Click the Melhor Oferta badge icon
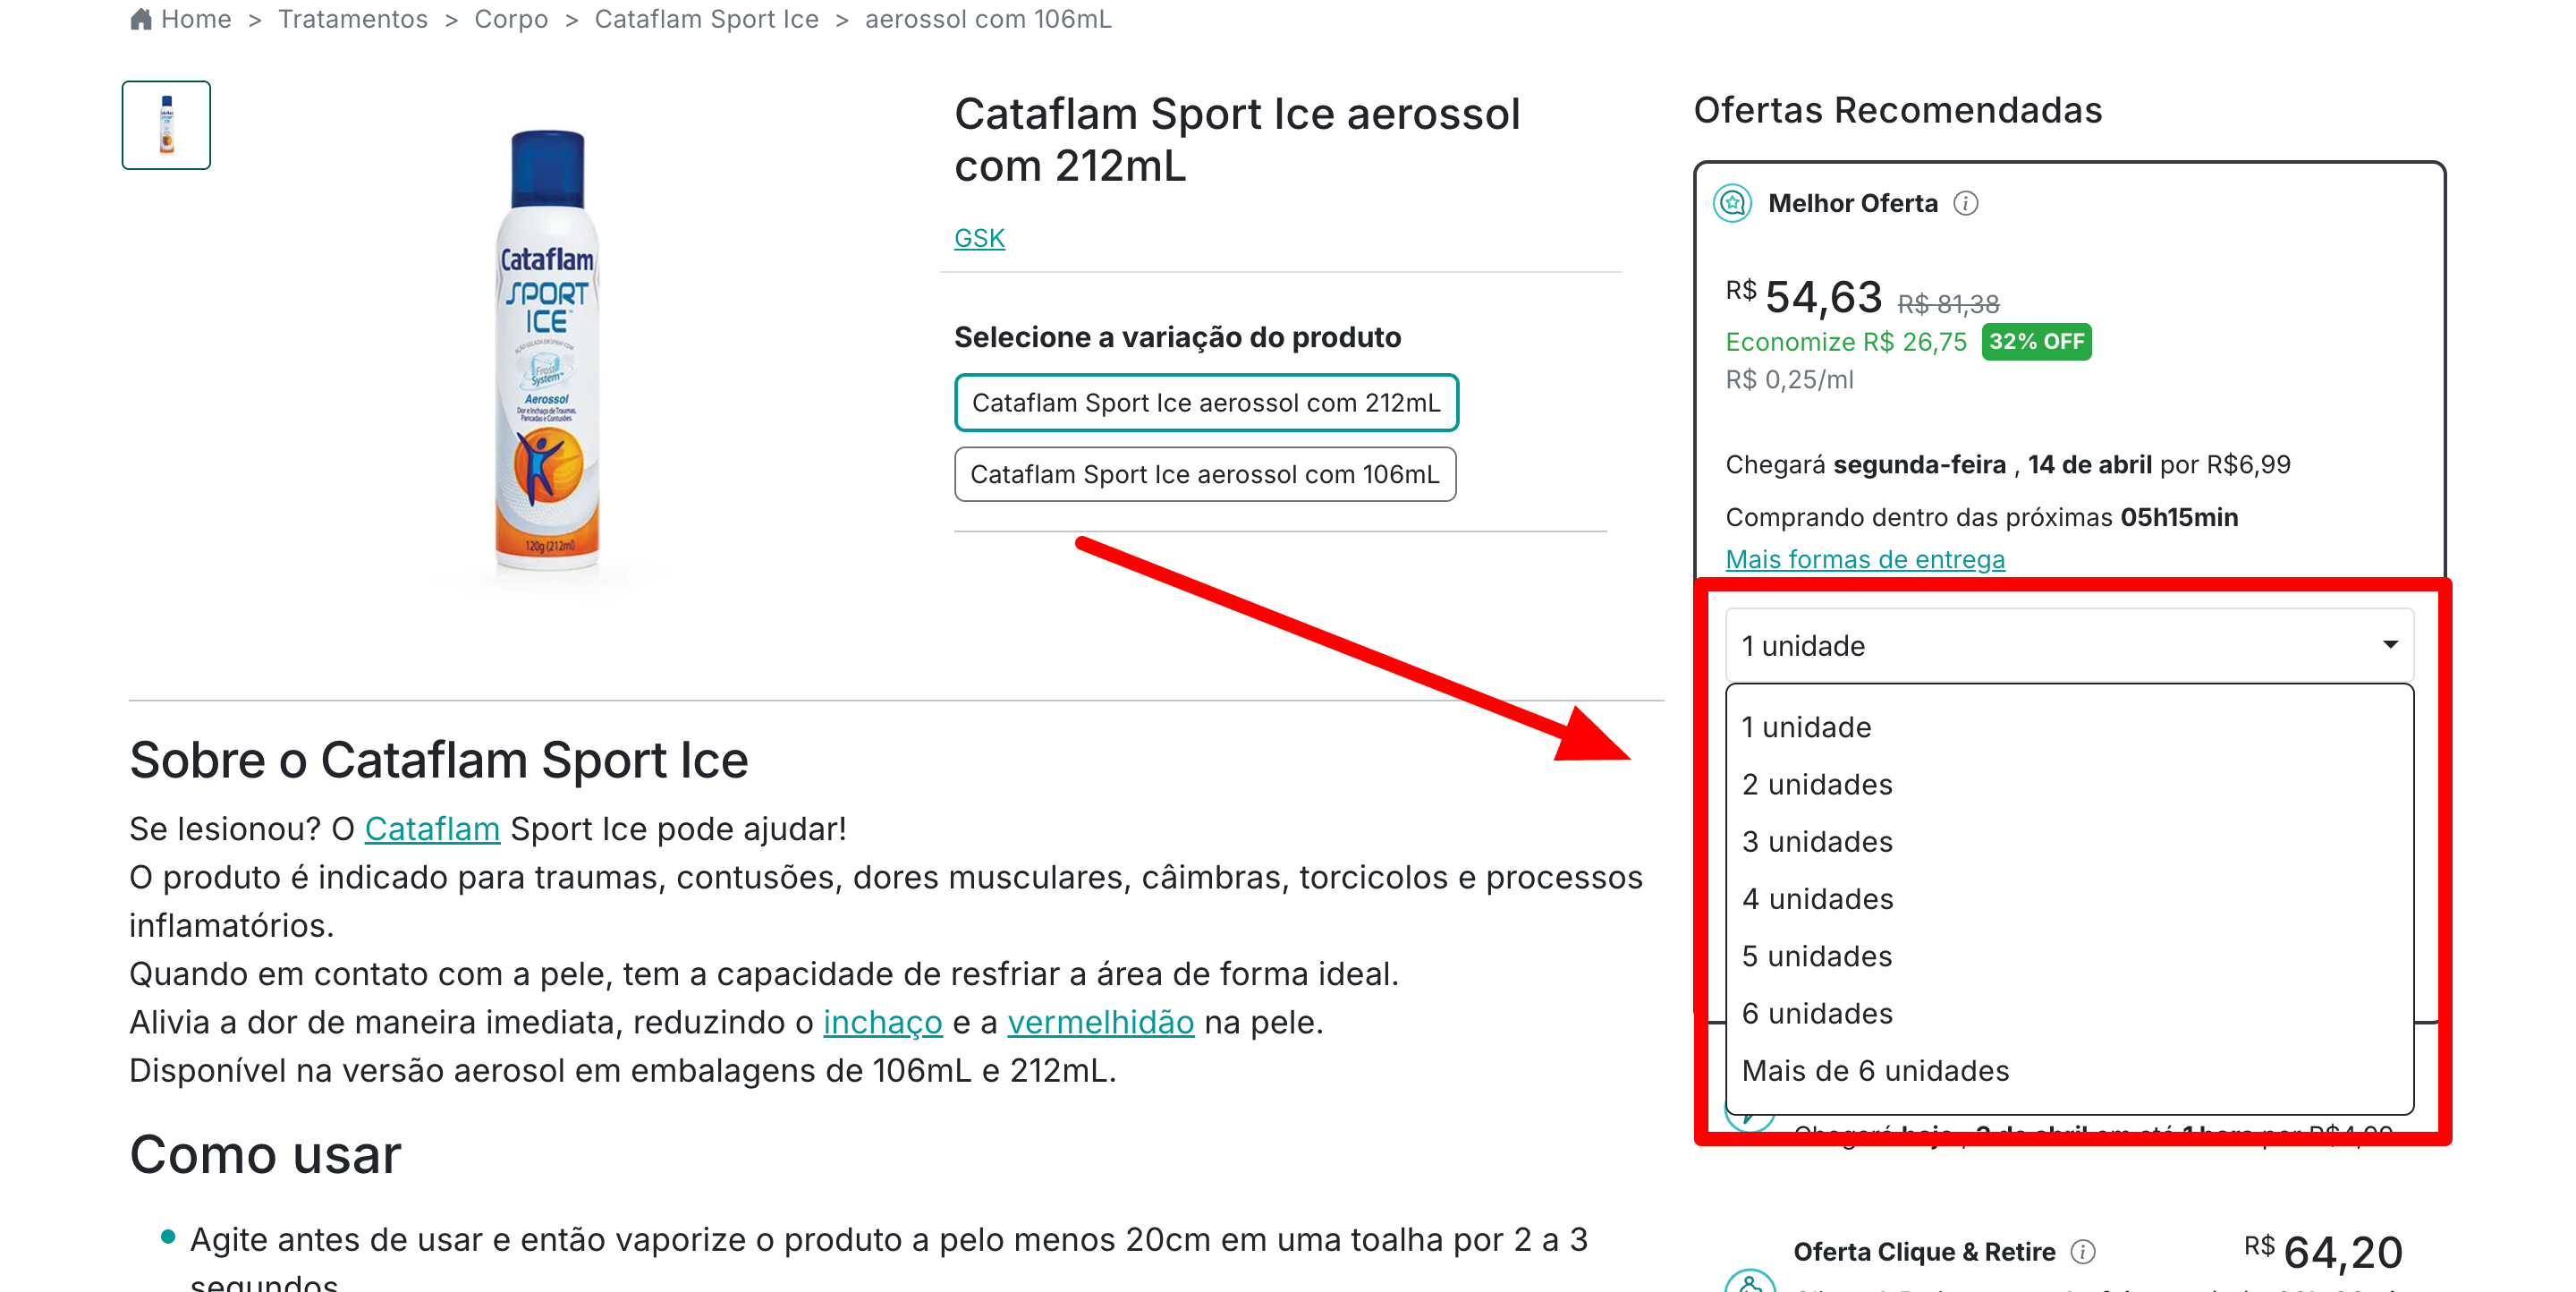 click(1732, 203)
